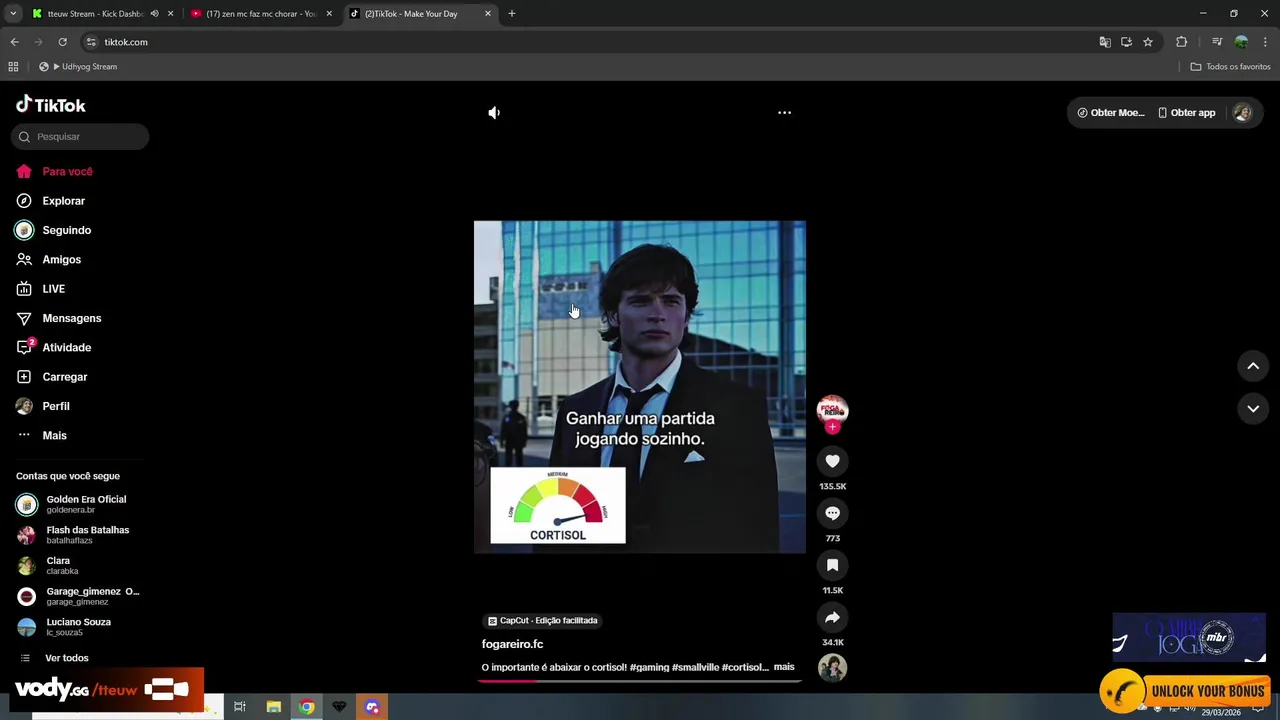Open the video's three-dot options menu
The height and width of the screenshot is (720, 1280).
coord(785,113)
